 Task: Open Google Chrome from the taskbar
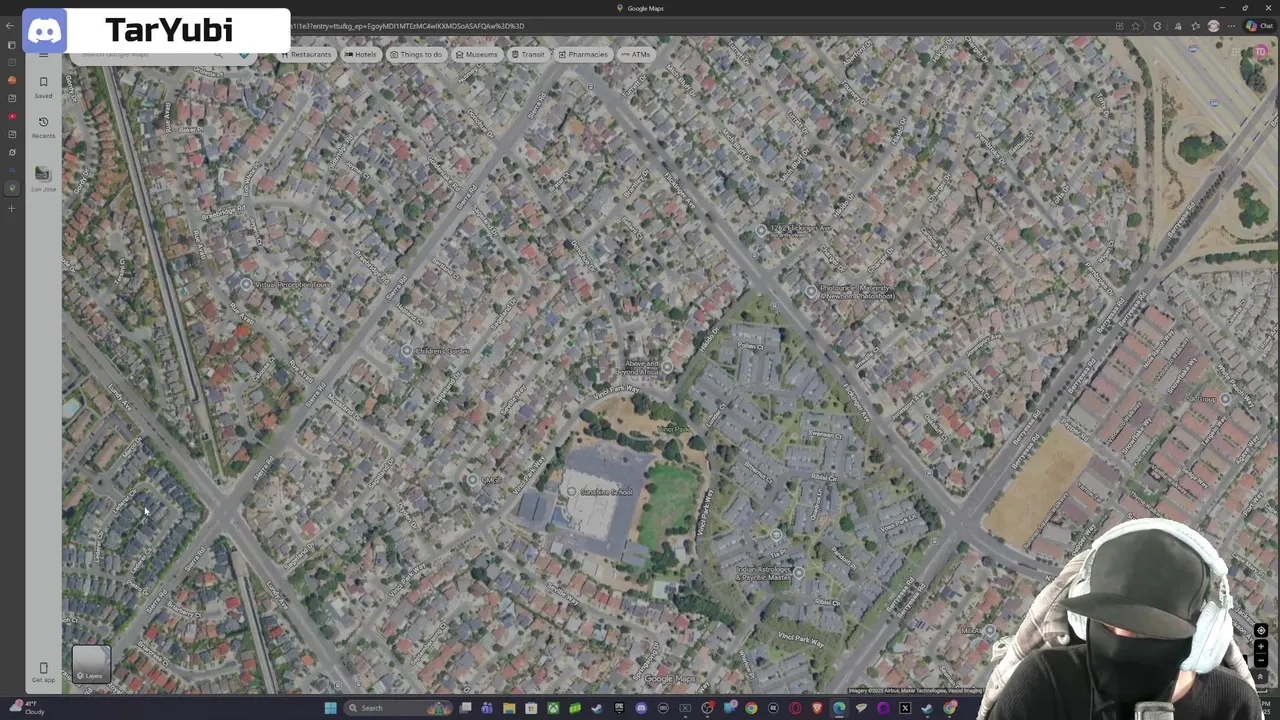click(751, 708)
